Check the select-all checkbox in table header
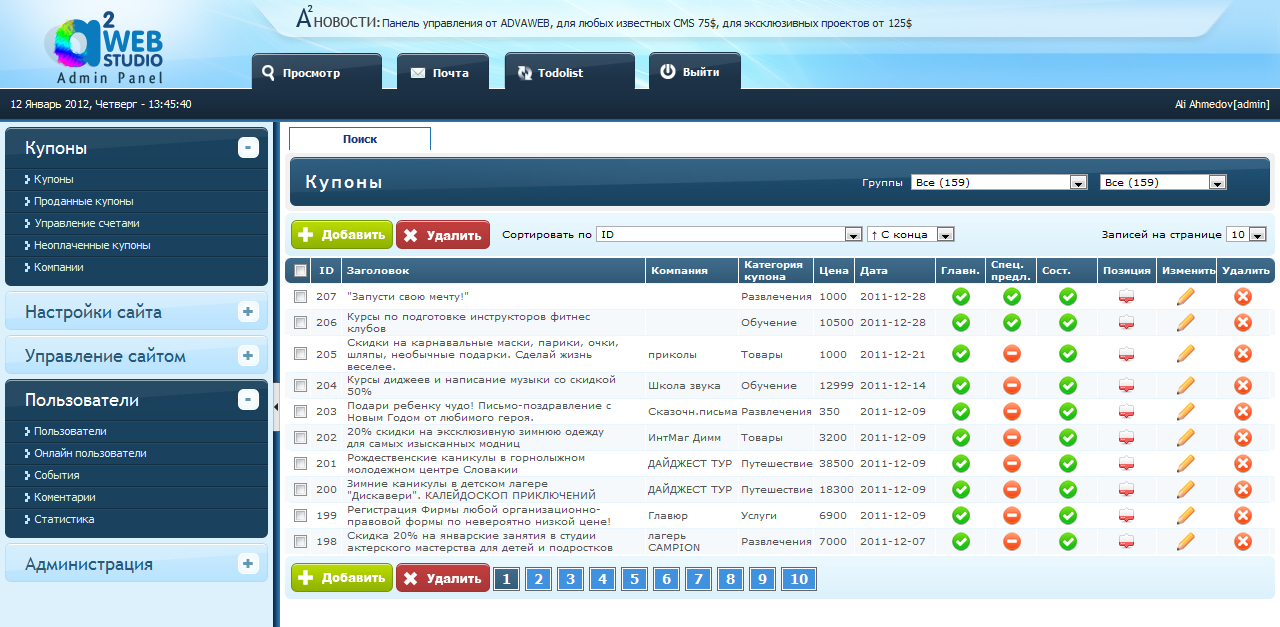The image size is (1280, 627). [300, 270]
